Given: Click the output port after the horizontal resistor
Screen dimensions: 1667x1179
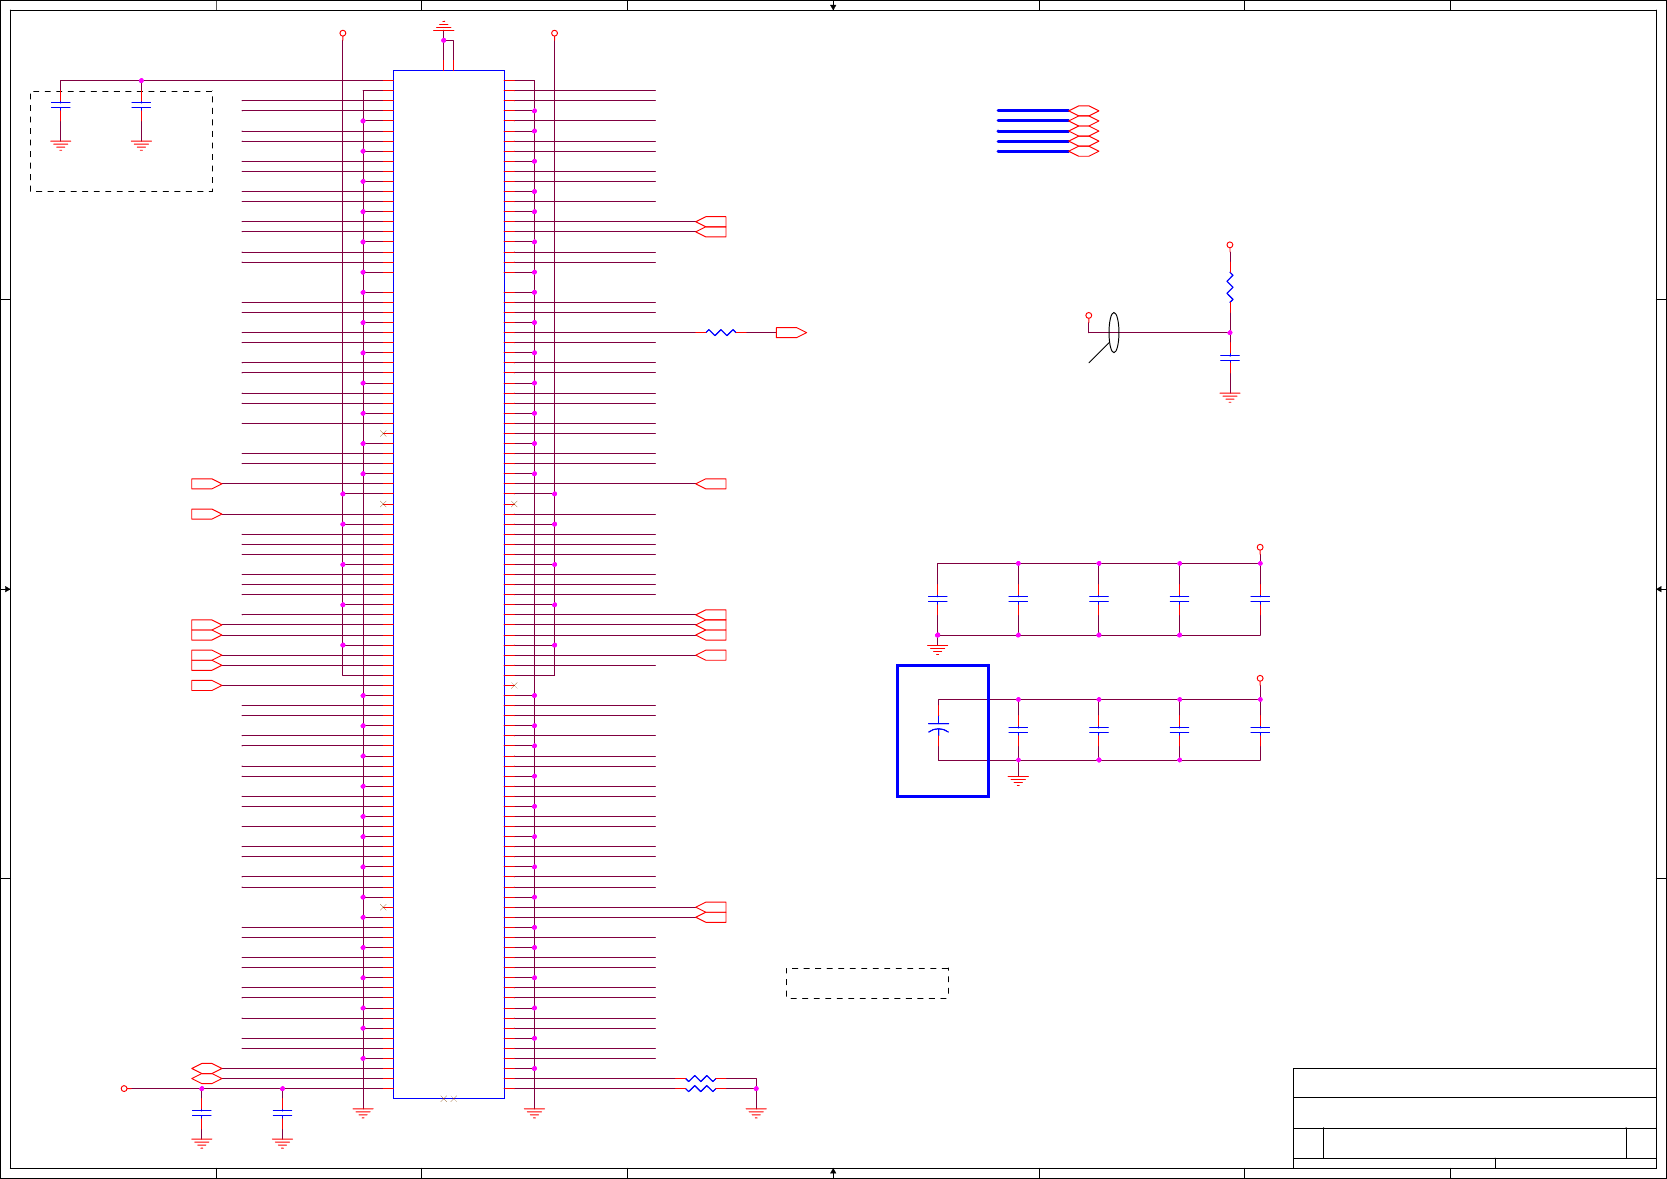Looking at the screenshot, I should (x=791, y=332).
